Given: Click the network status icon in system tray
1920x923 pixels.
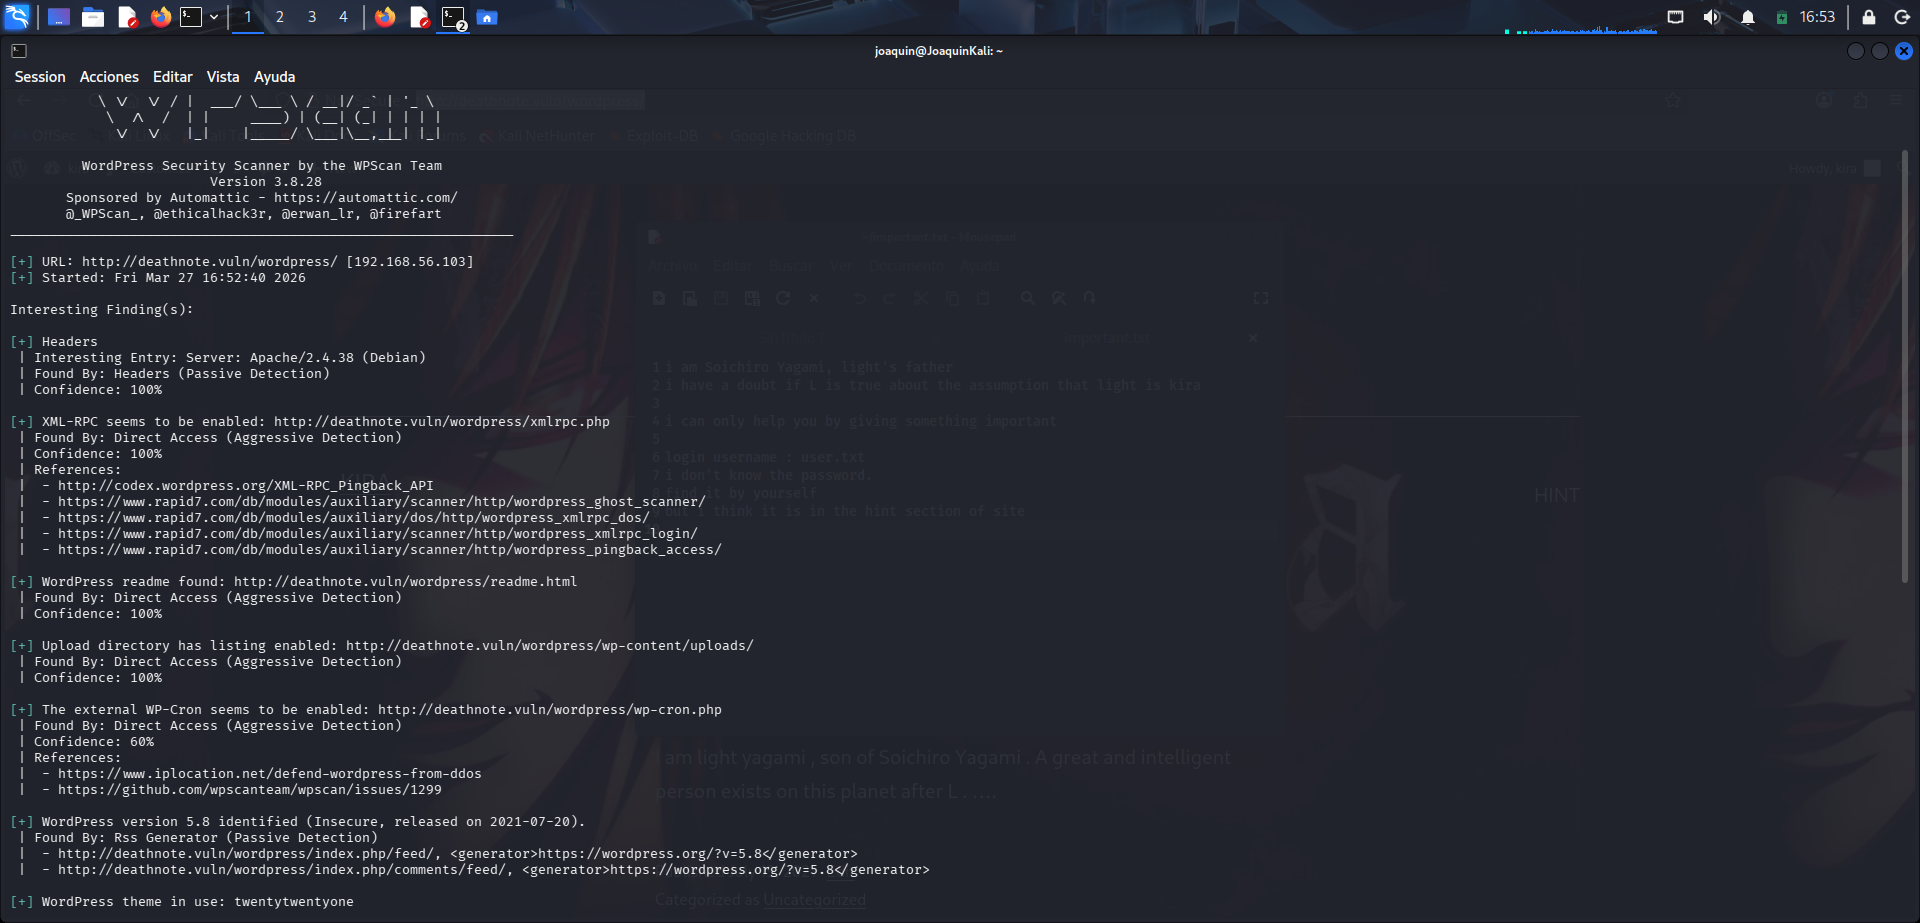Looking at the screenshot, I should pyautogui.click(x=1676, y=16).
